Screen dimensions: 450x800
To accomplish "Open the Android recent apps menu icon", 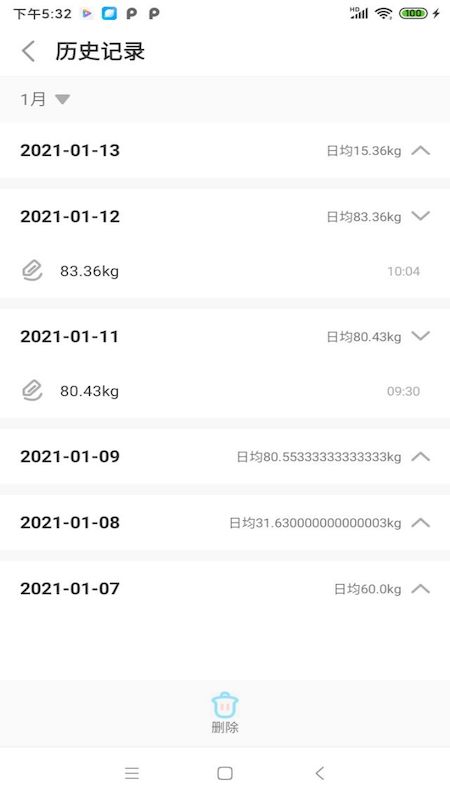I will tap(132, 773).
